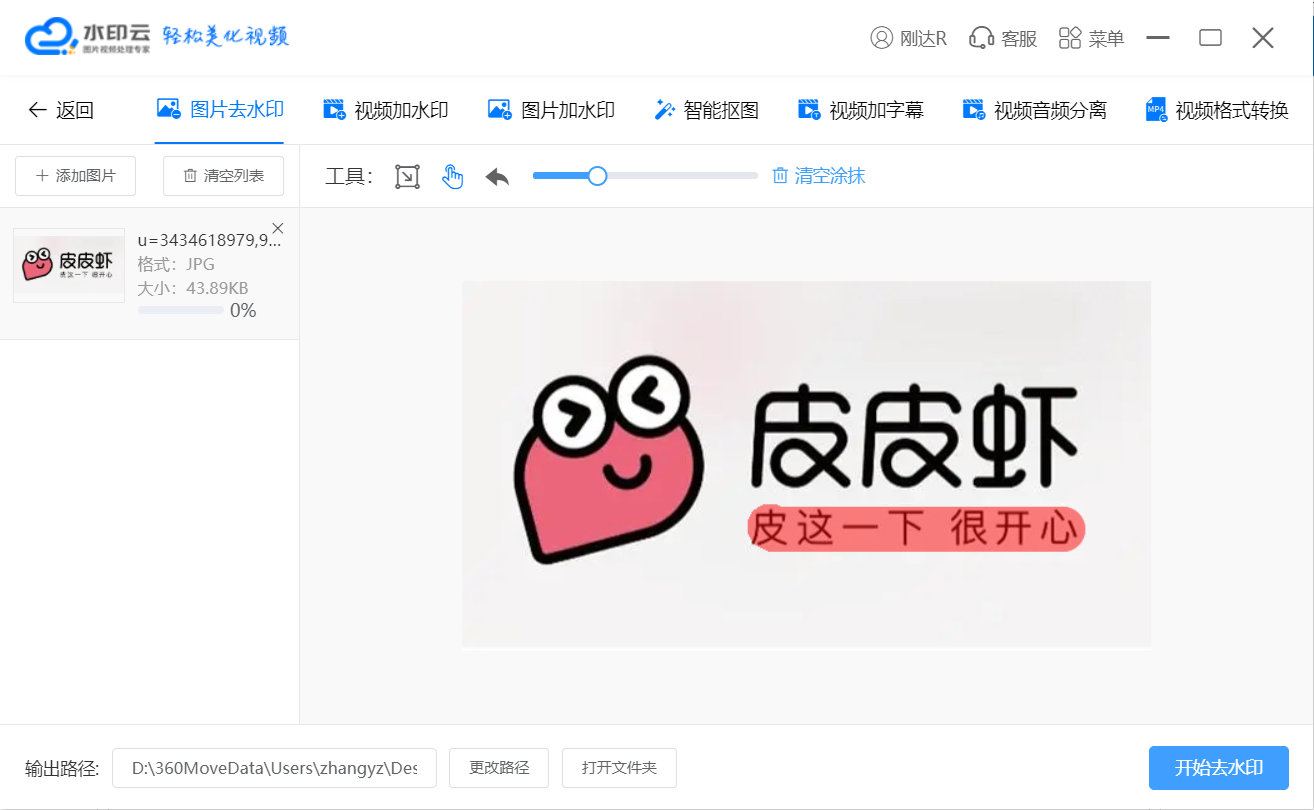The image size is (1314, 810).
Task: Click the brush size slider handle
Action: pos(597,176)
